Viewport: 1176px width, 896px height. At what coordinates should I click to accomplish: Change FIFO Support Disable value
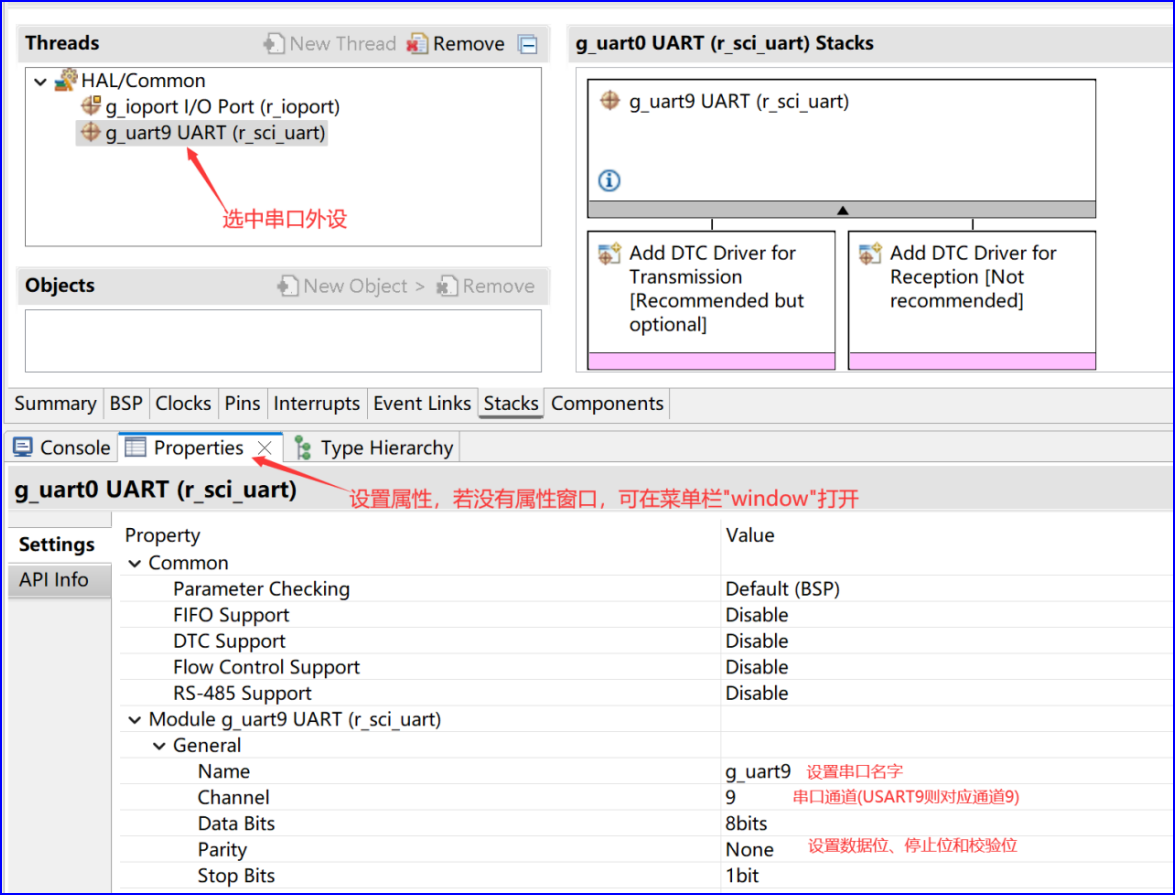(x=946, y=615)
